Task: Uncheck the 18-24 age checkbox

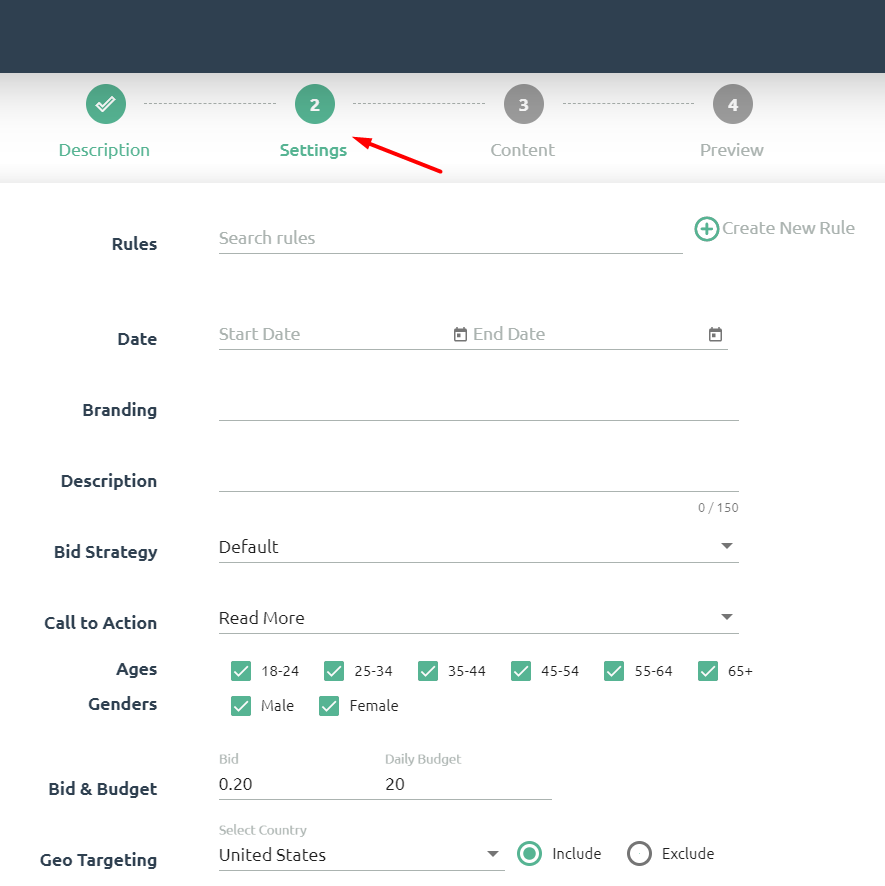Action: (241, 671)
